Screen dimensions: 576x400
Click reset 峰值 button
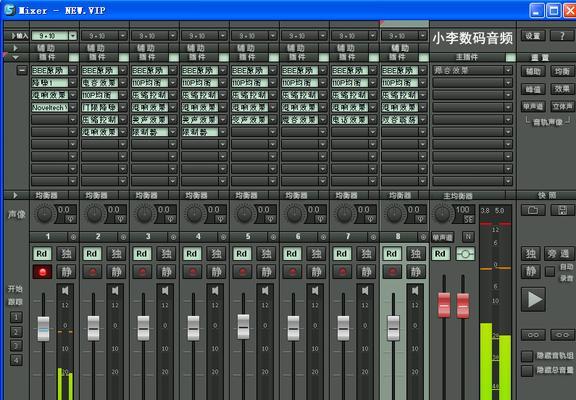click(x=533, y=89)
